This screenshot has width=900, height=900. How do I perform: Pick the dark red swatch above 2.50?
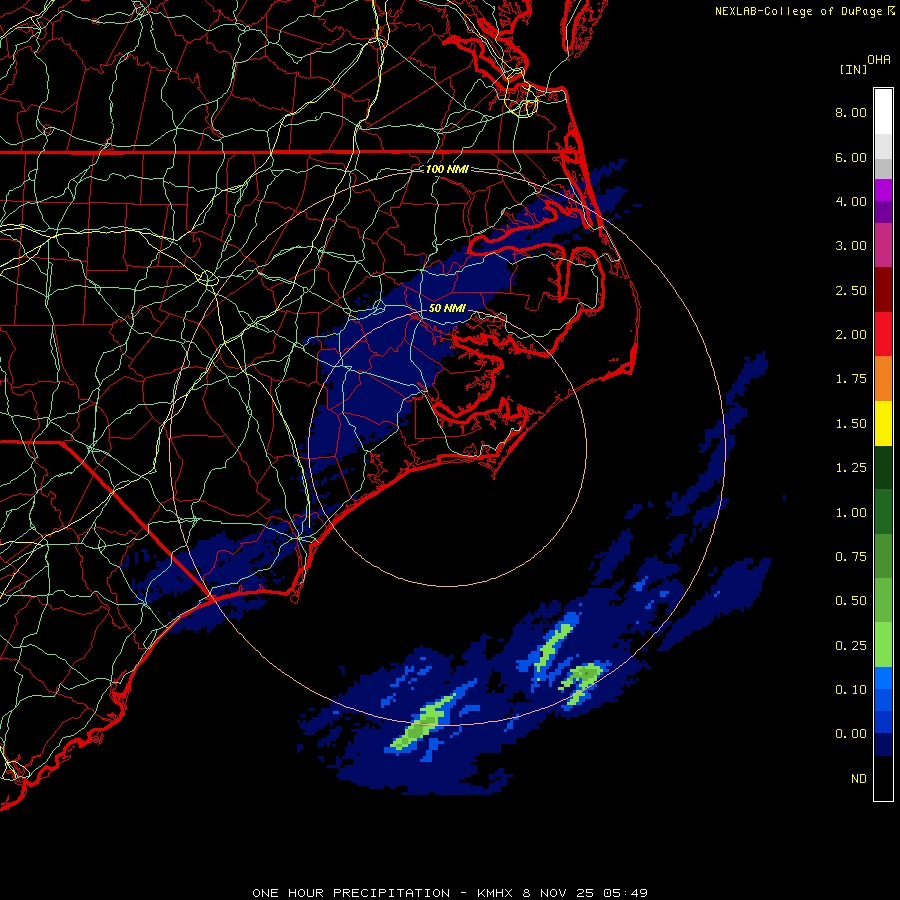[x=883, y=290]
